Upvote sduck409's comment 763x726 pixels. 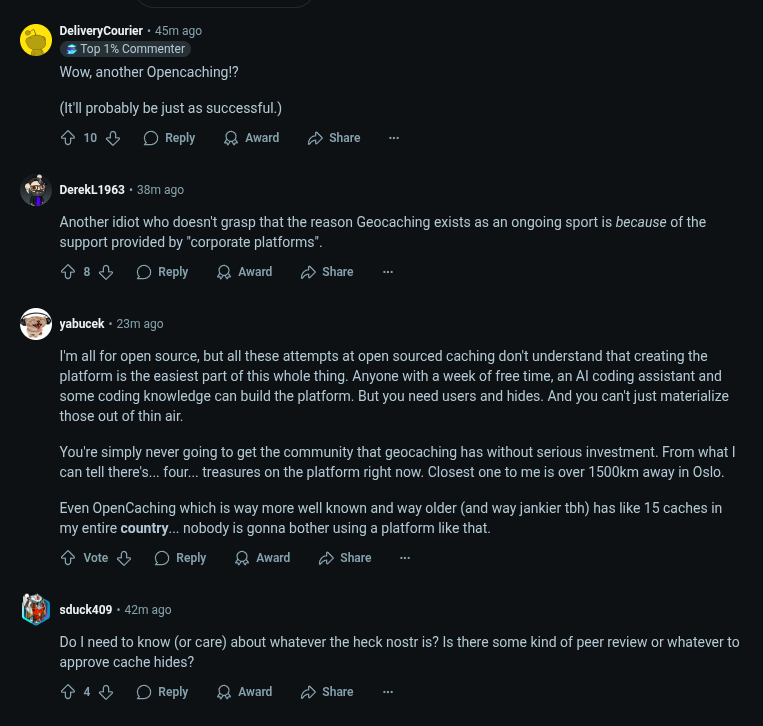pos(68,692)
